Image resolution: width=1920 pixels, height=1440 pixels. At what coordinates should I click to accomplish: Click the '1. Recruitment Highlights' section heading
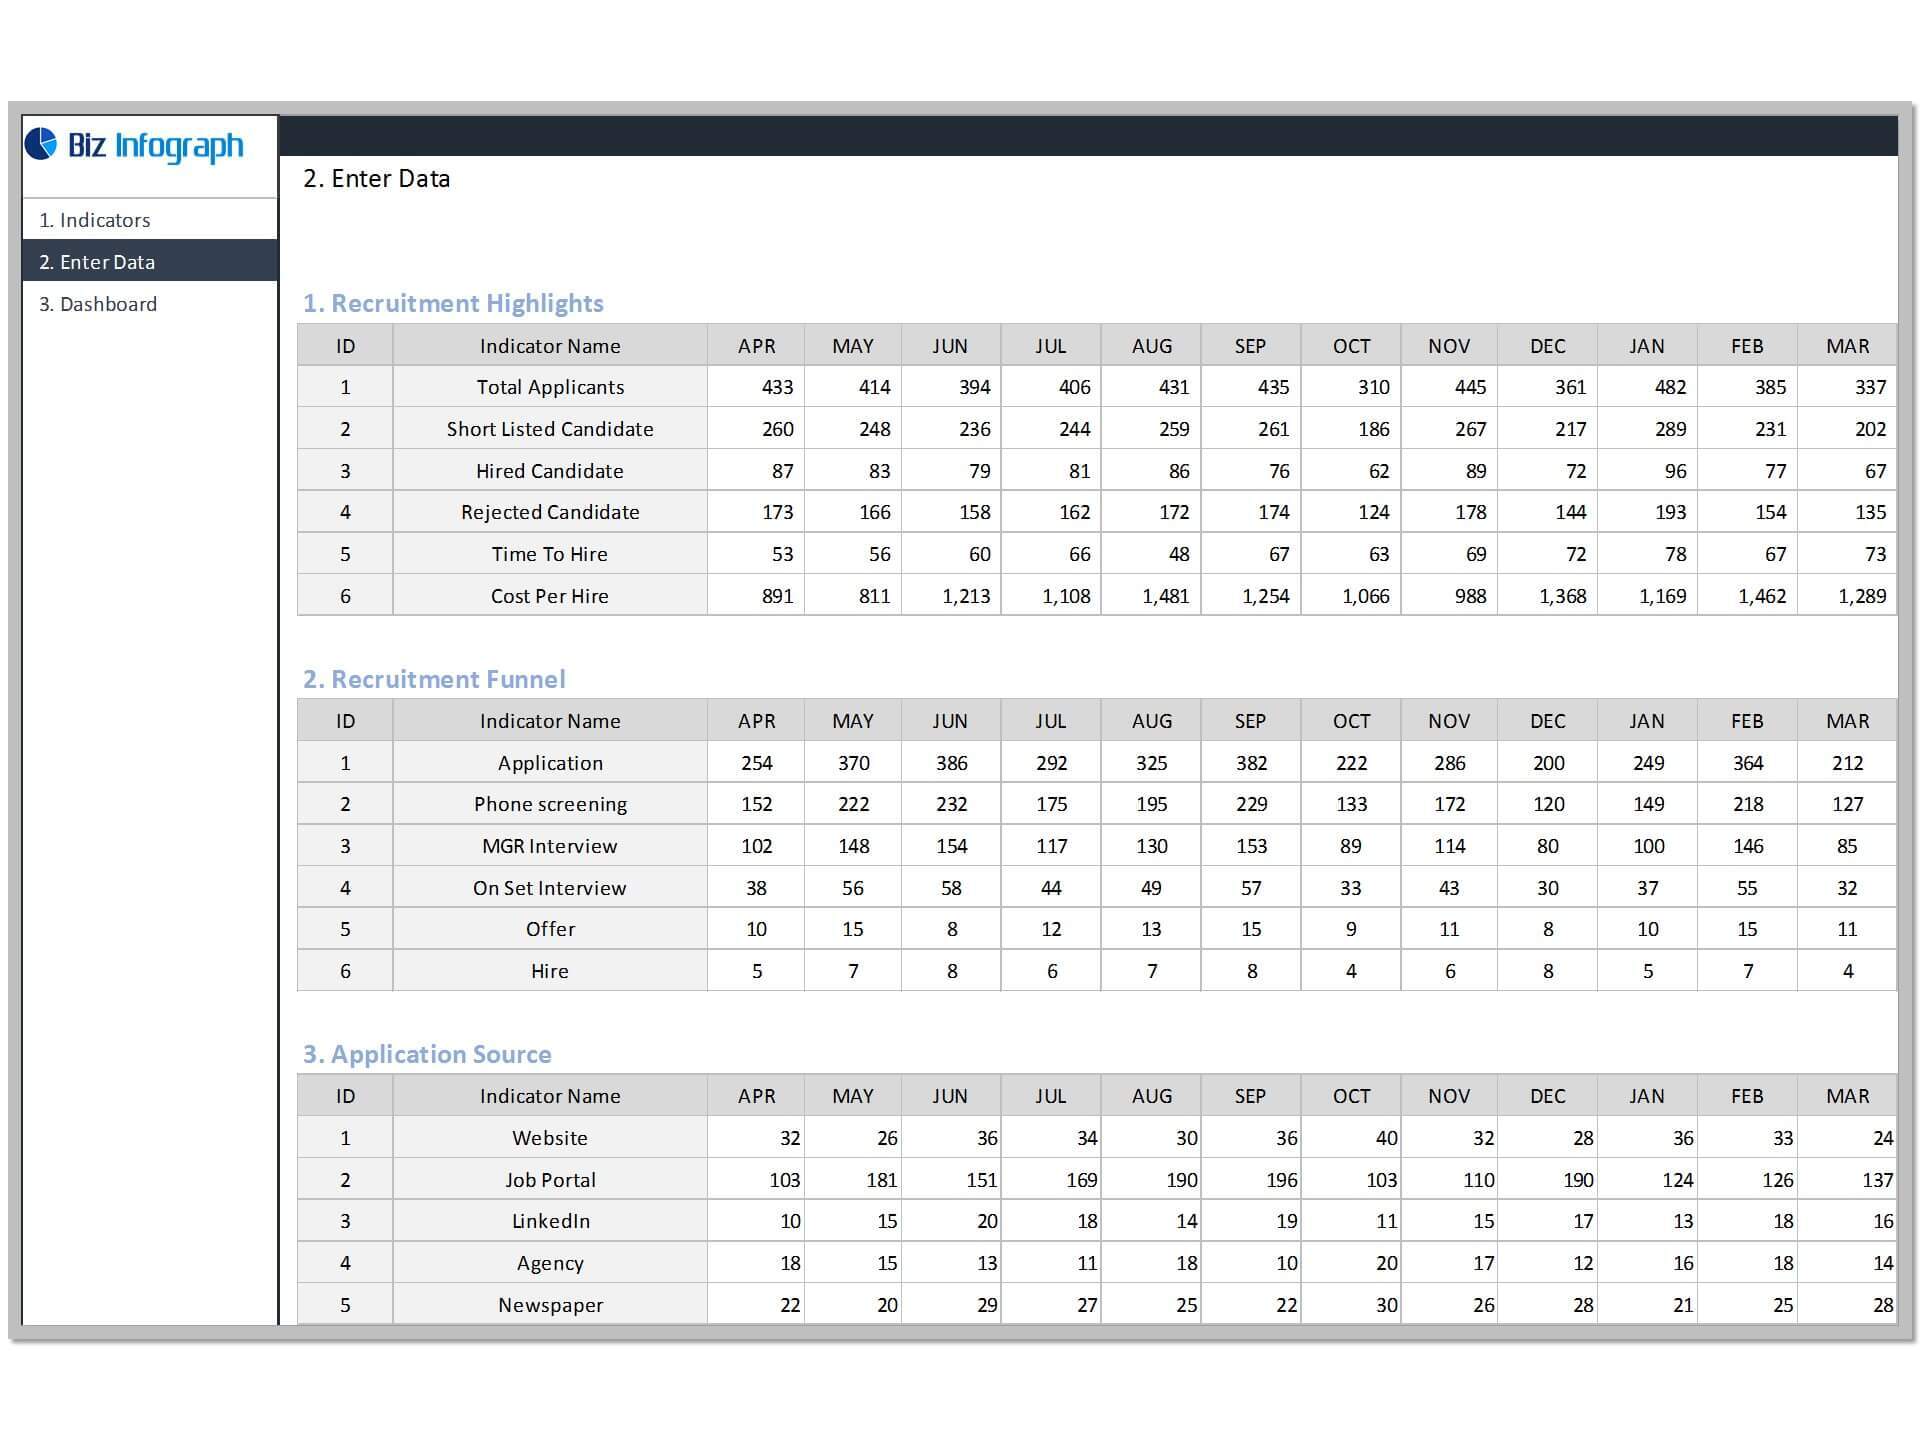(453, 303)
